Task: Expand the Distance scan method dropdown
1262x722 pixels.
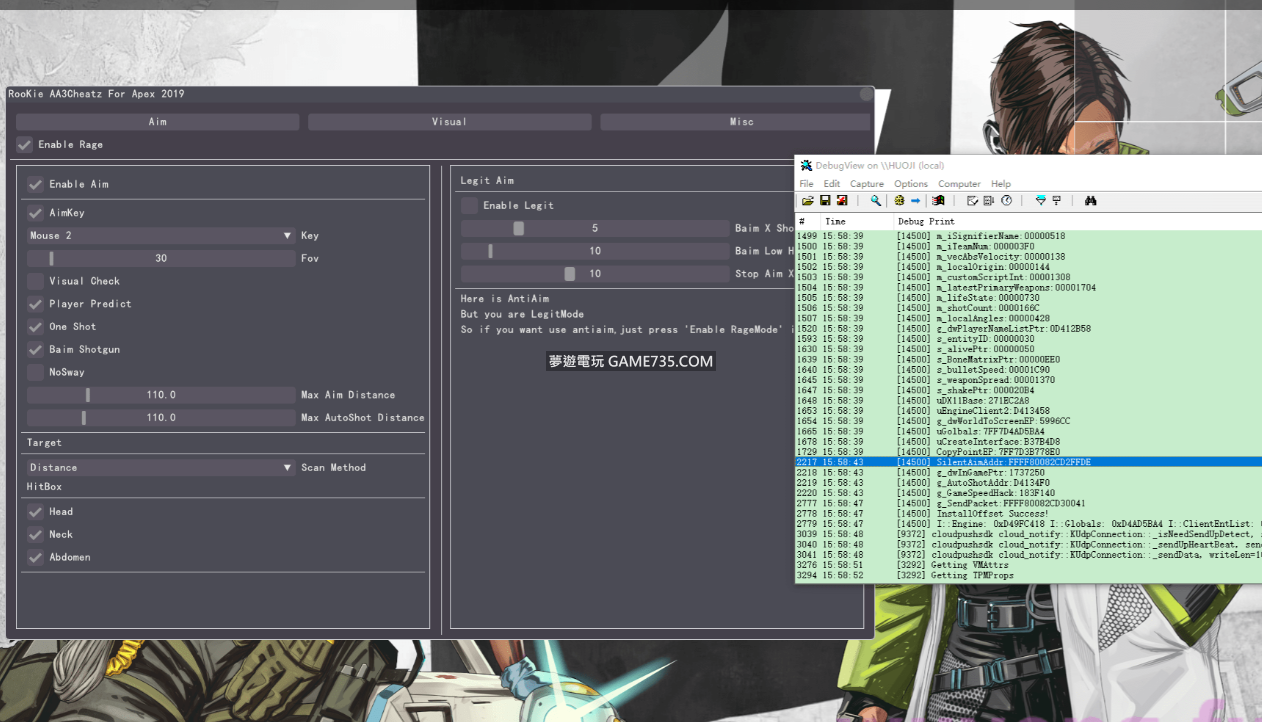Action: (160, 467)
